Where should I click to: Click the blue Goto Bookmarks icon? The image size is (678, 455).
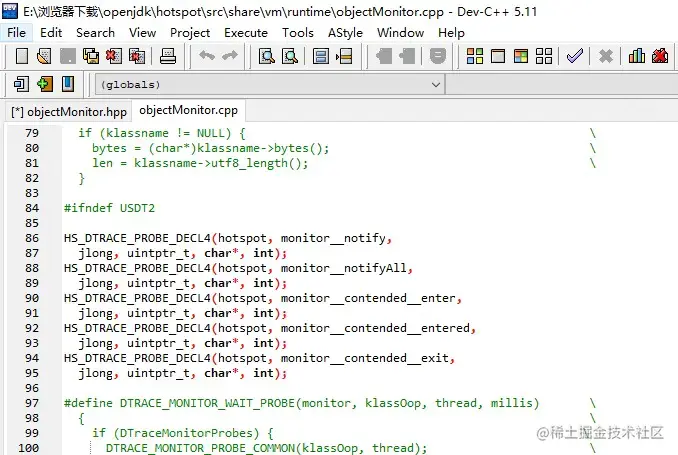(68, 84)
